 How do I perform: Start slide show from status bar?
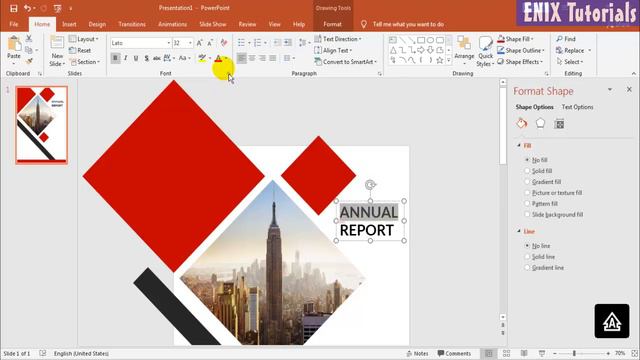pos(542,353)
